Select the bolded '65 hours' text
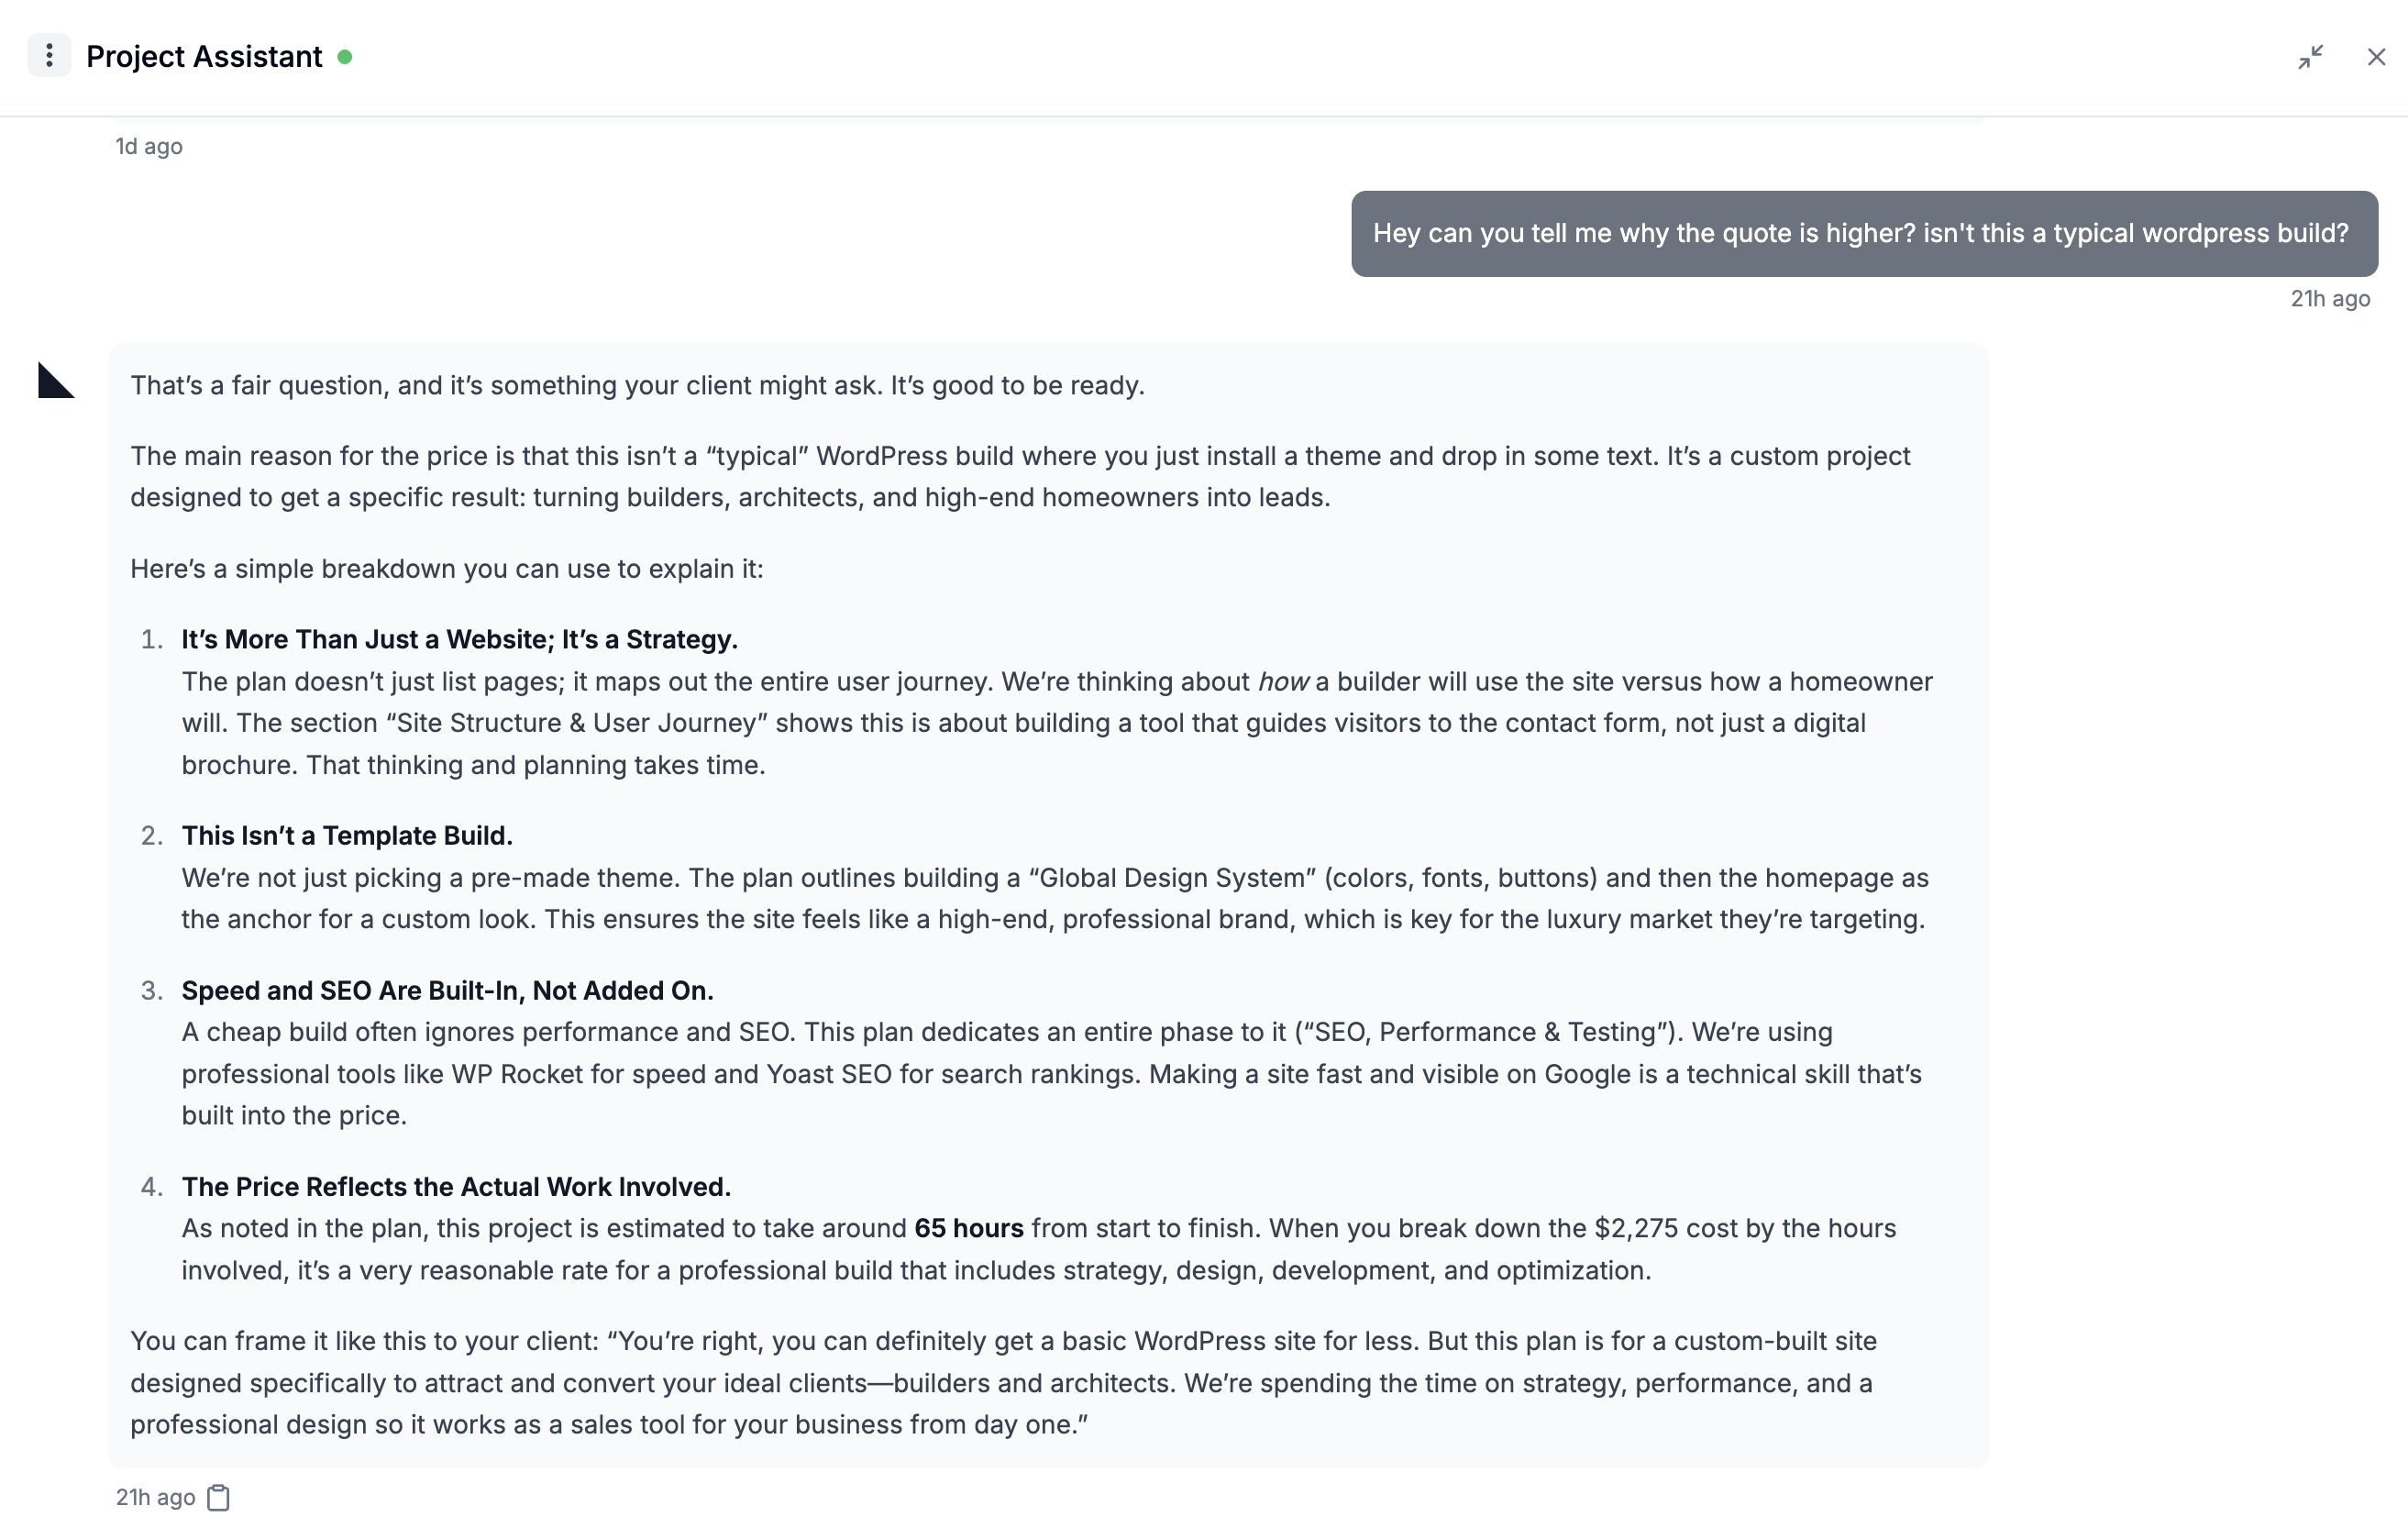 [968, 1228]
